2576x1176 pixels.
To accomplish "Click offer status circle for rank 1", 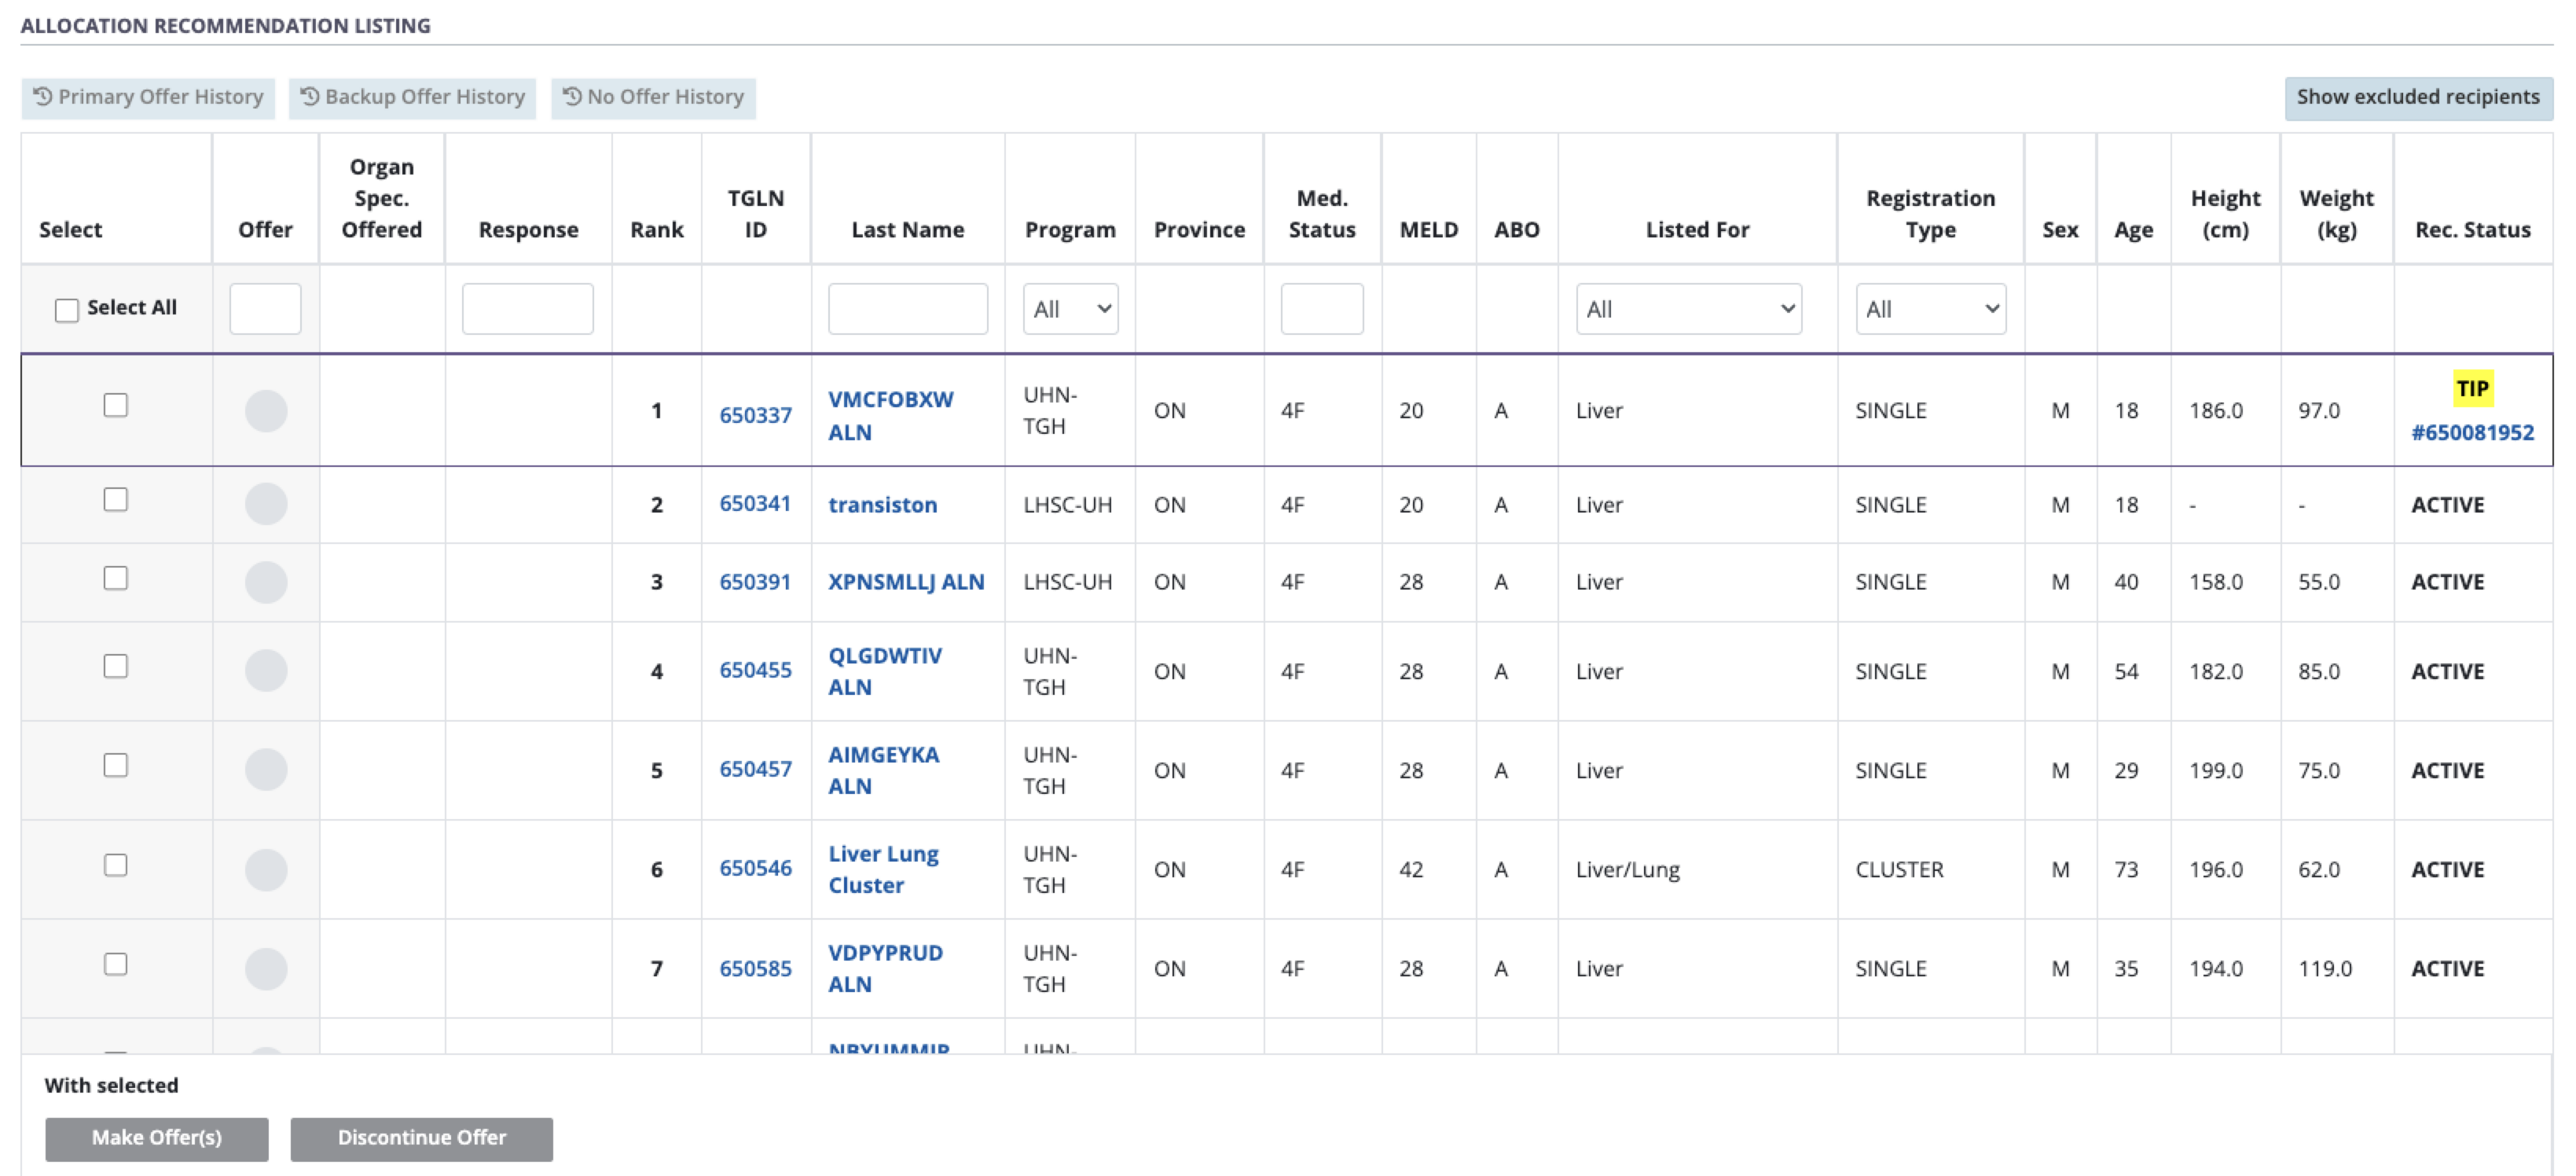I will [x=266, y=411].
